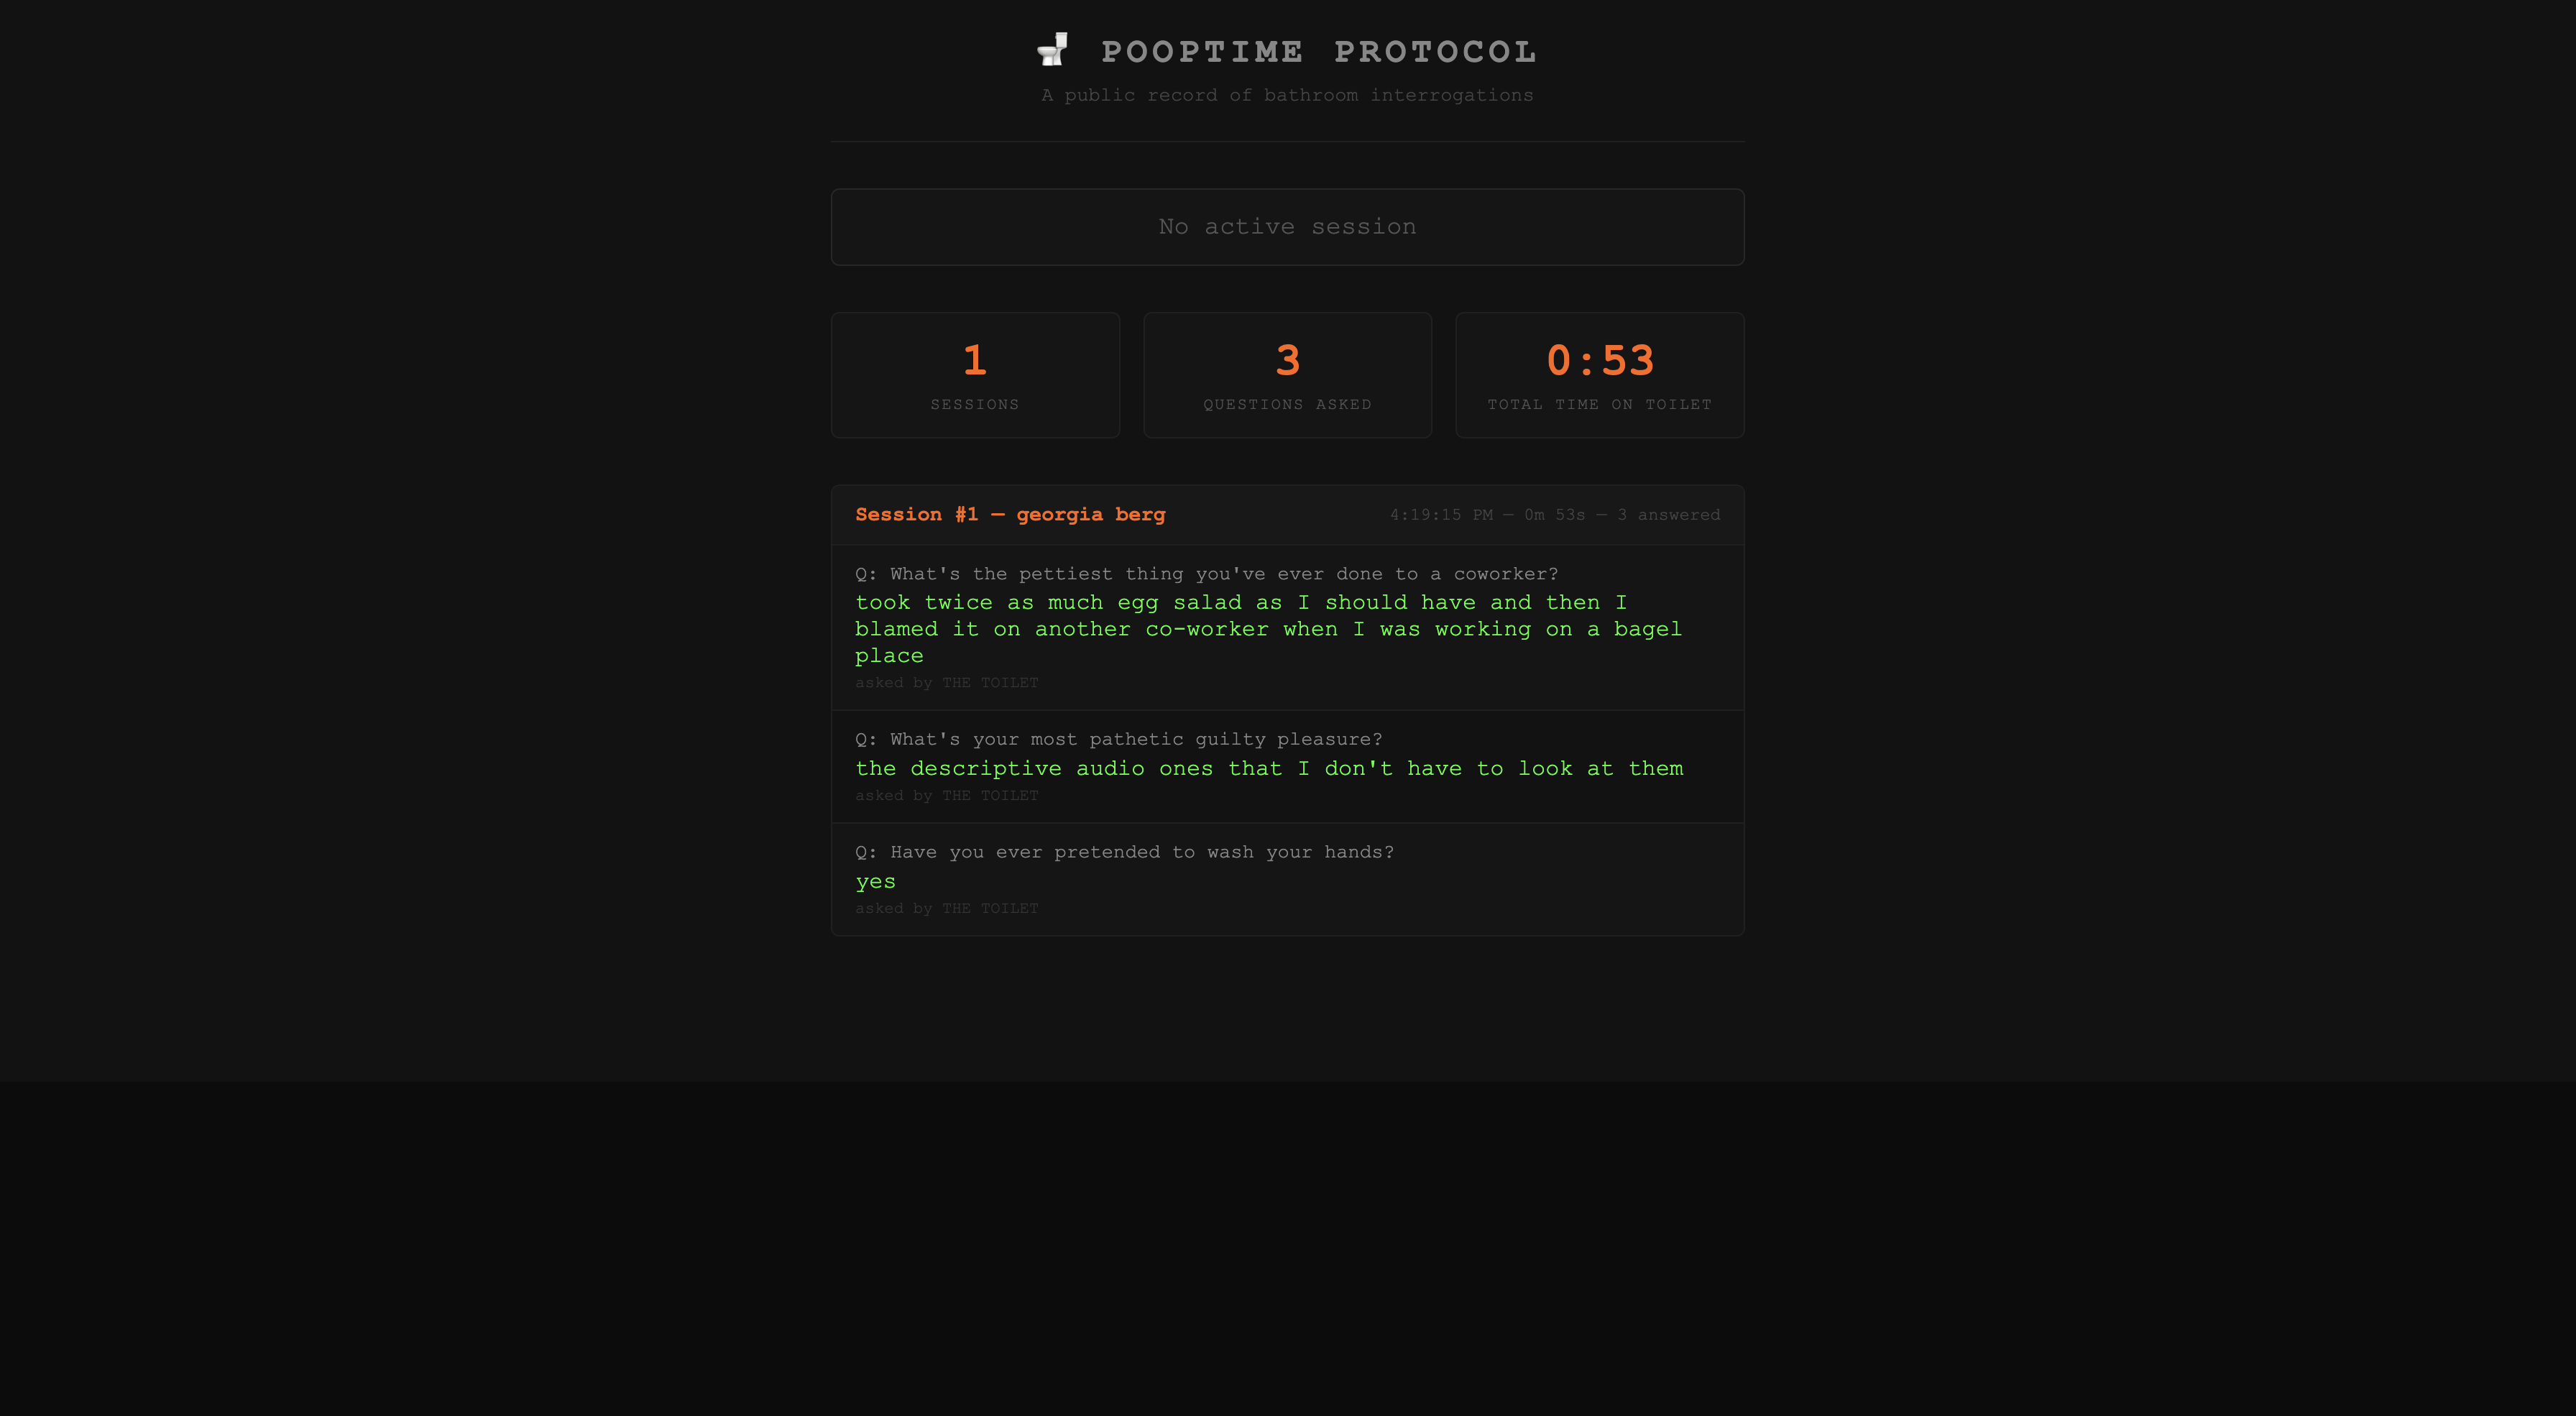This screenshot has height=1416, width=2576.
Task: Click asked by THE TOILET under audio answer
Action: (946, 796)
